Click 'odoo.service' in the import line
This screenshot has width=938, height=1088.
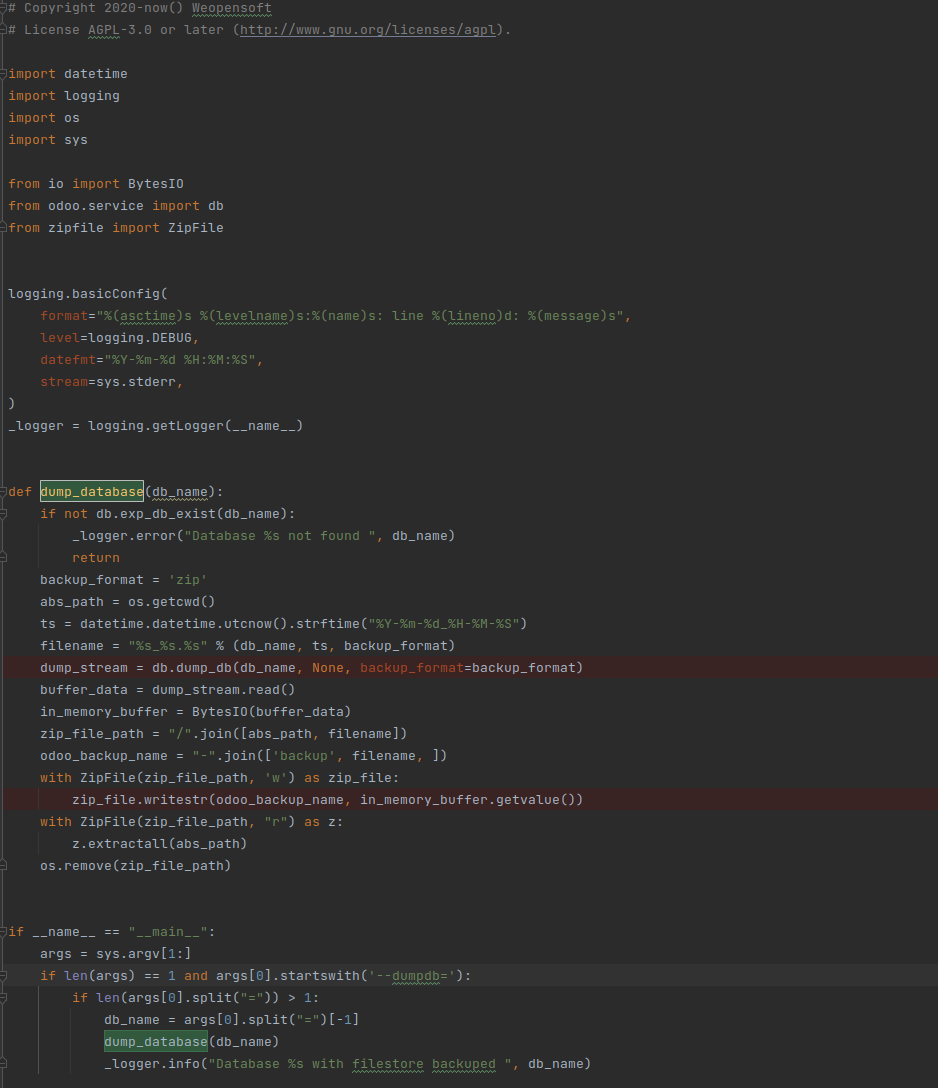[x=96, y=206]
